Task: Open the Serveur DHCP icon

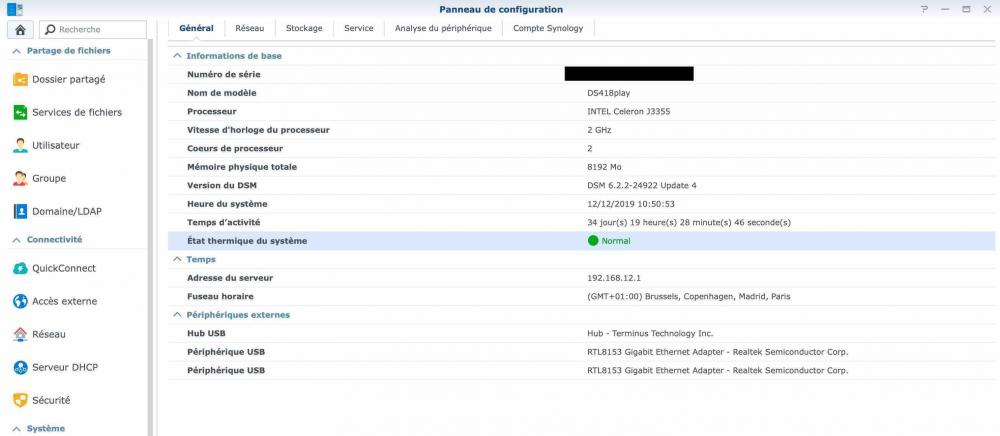Action: coord(20,368)
